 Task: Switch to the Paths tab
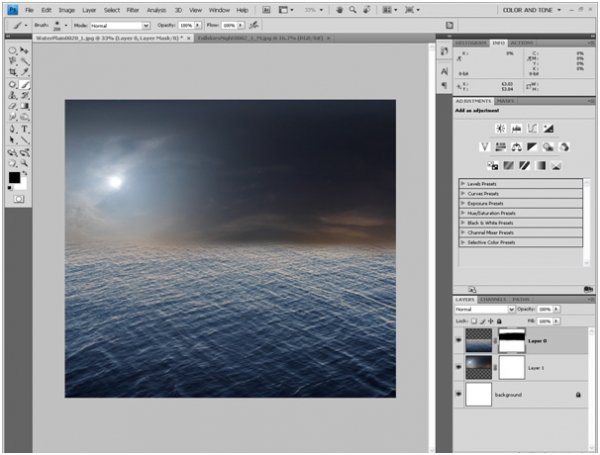(520, 299)
